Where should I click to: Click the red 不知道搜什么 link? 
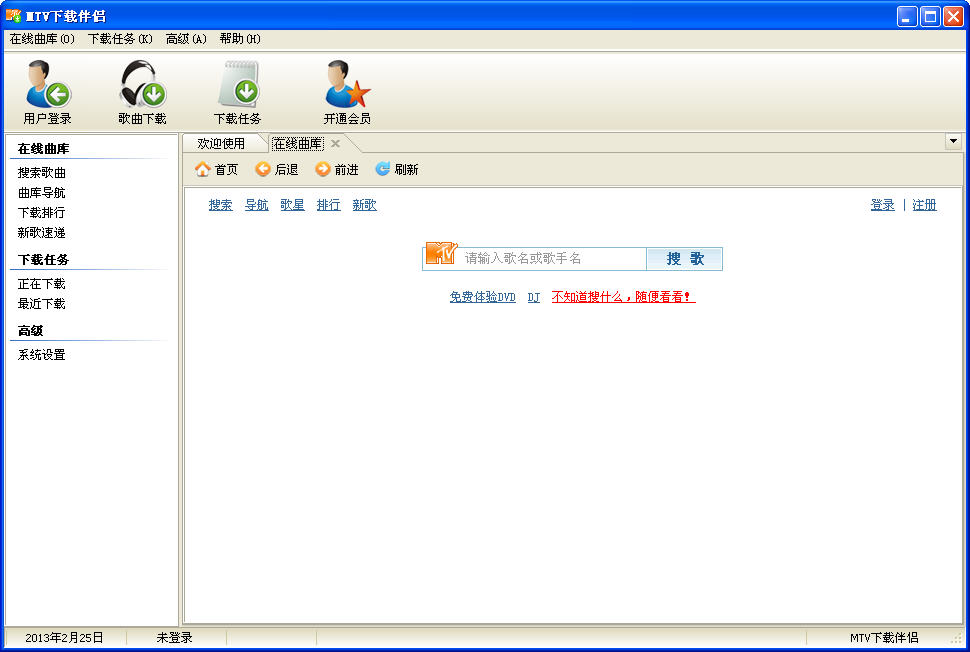pyautogui.click(x=623, y=298)
